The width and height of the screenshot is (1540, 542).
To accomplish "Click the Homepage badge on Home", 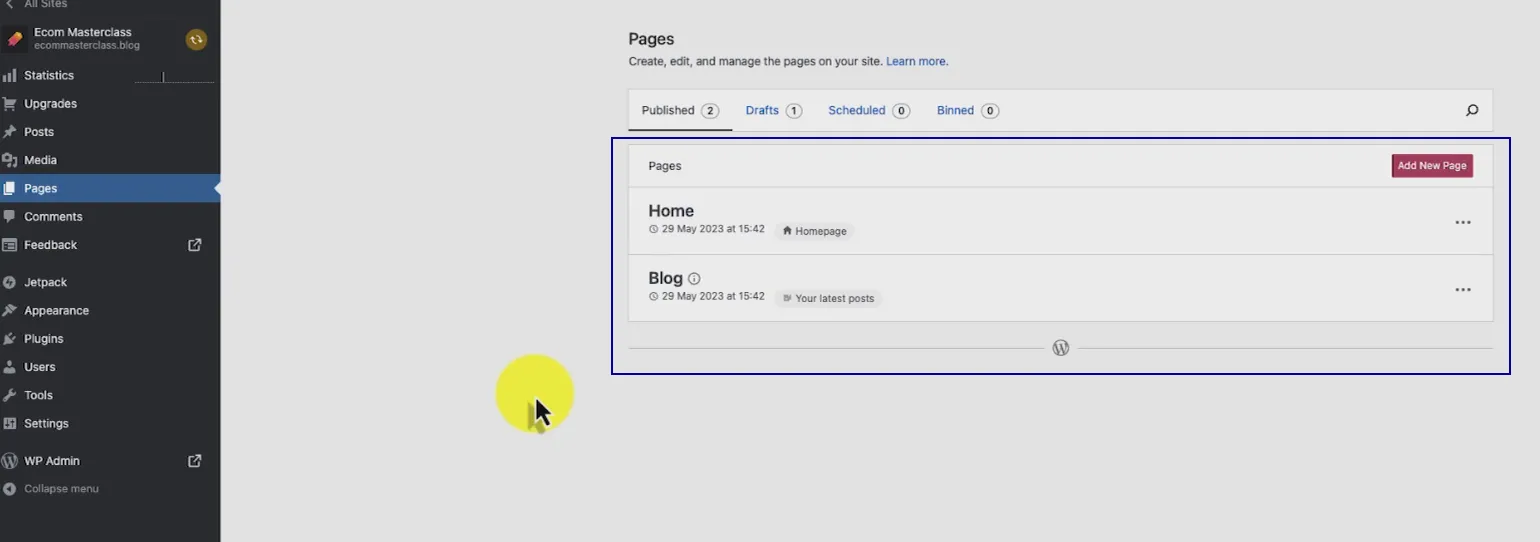I will click(815, 231).
